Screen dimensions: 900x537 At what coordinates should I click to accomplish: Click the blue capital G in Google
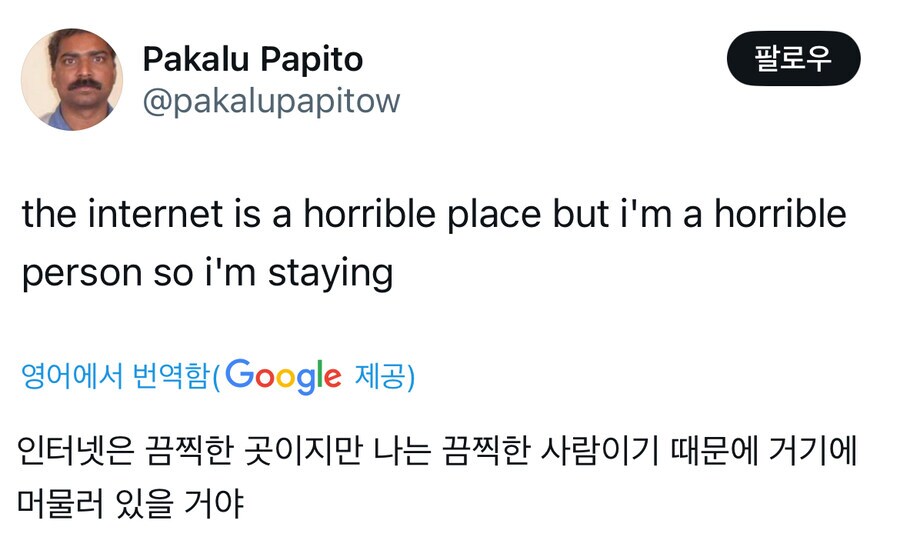239,374
